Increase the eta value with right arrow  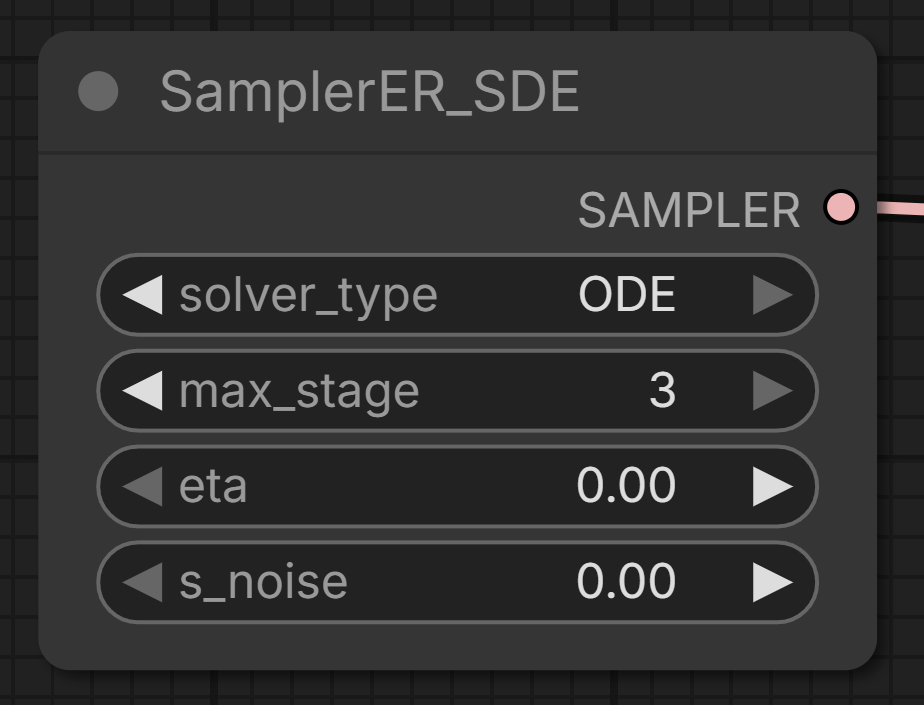pyautogui.click(x=773, y=486)
